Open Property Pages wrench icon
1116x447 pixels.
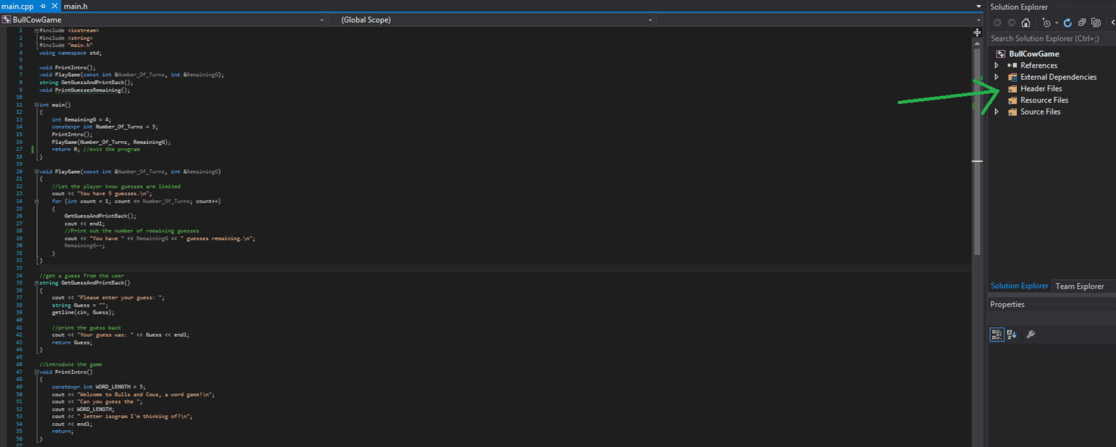[x=1031, y=335]
